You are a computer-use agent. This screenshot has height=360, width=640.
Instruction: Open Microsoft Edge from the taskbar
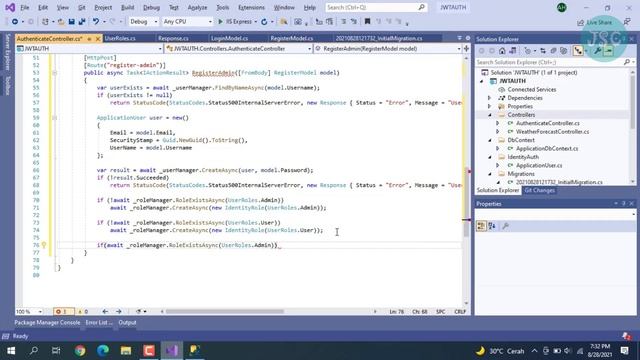tap(103, 350)
